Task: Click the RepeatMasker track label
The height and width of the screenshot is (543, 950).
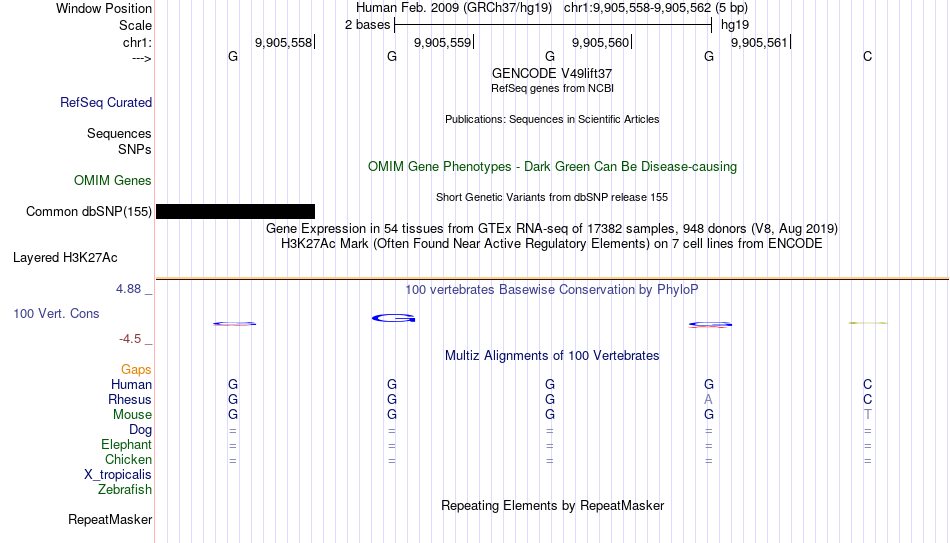Action: 110,519
